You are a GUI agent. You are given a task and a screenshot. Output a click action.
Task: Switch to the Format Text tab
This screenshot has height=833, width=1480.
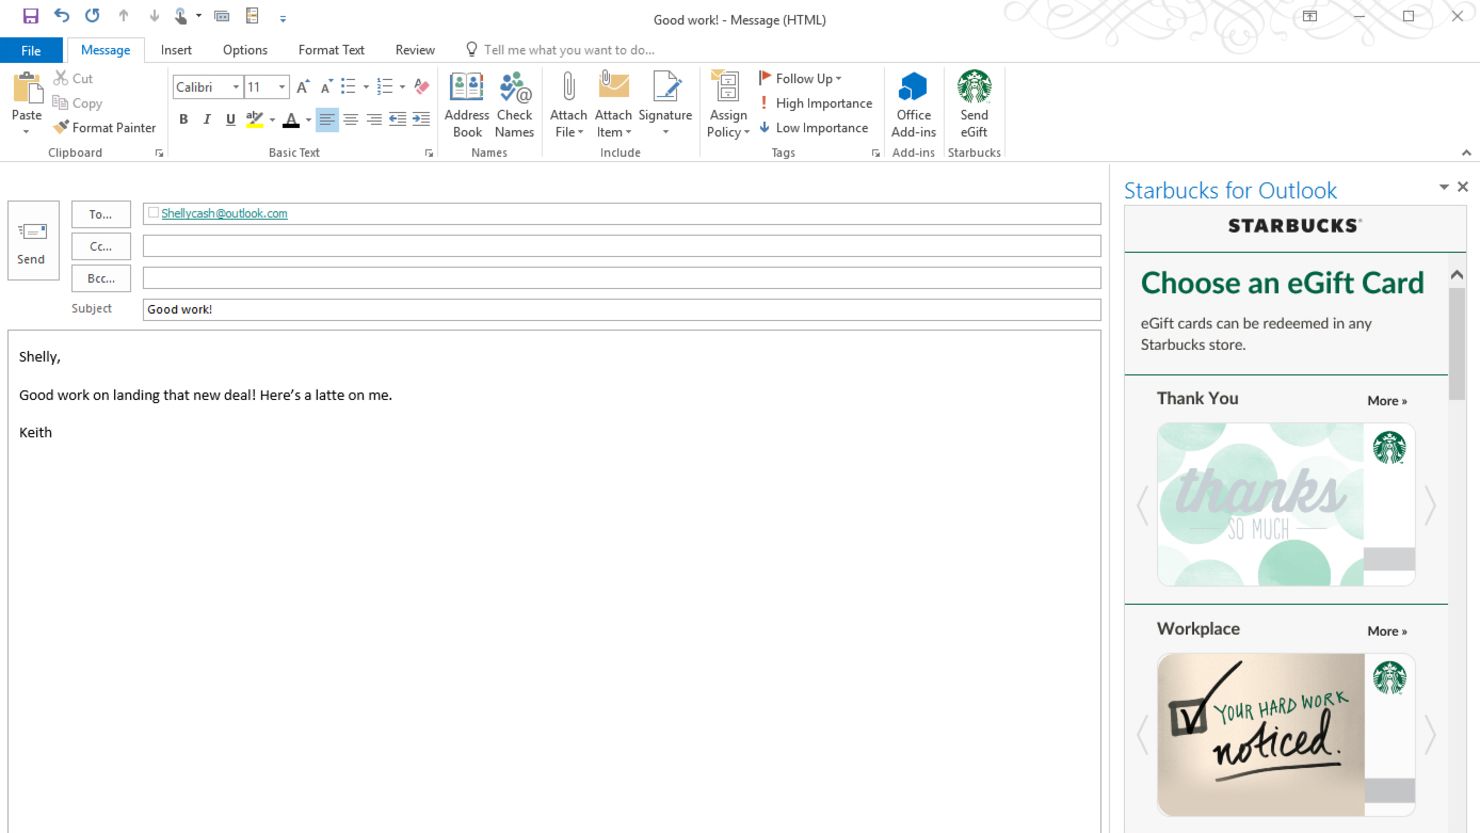coord(331,50)
